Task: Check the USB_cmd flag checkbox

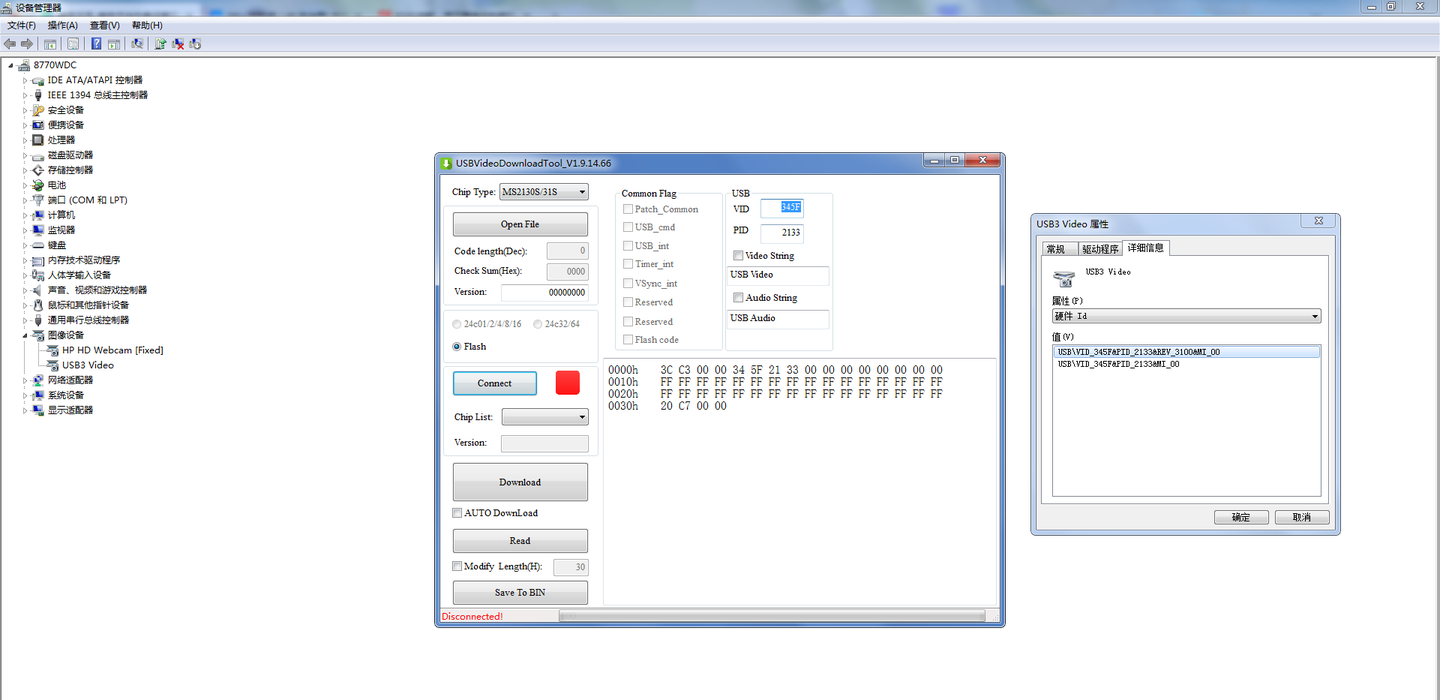Action: pyautogui.click(x=628, y=227)
